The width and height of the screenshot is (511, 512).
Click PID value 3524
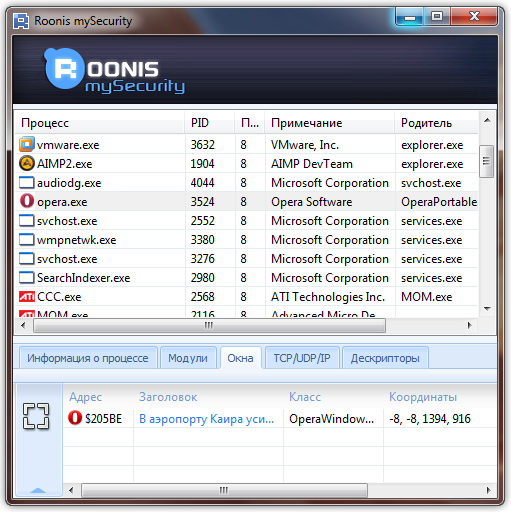pos(203,202)
